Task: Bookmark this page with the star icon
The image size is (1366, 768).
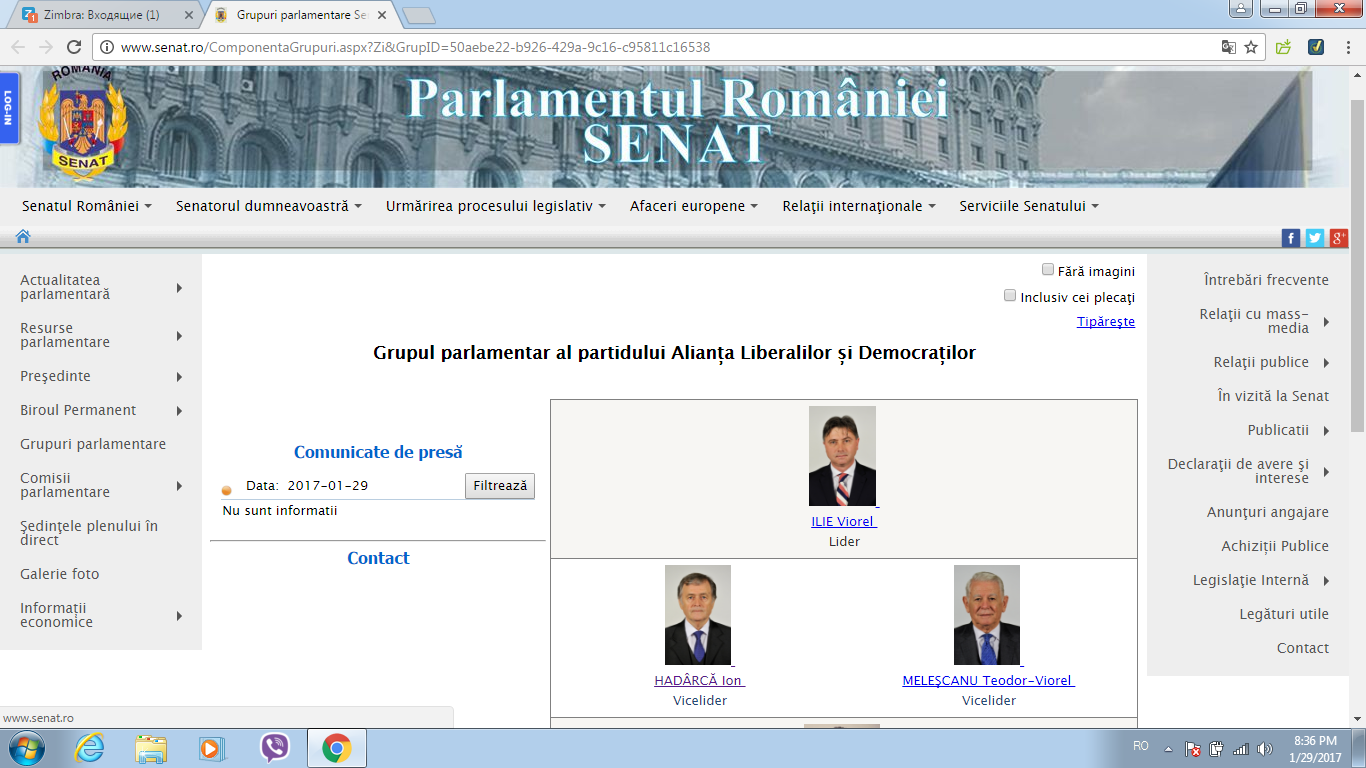Action: pos(1251,47)
